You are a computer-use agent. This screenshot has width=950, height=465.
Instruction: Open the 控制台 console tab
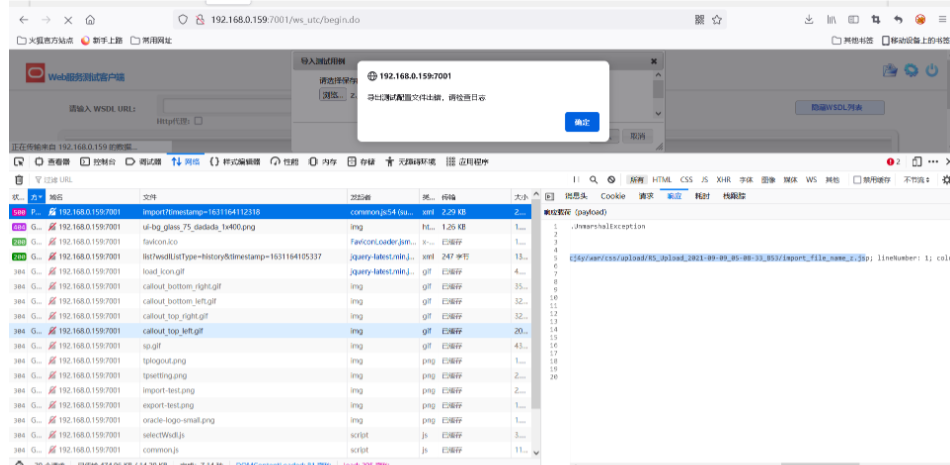click(x=98, y=161)
